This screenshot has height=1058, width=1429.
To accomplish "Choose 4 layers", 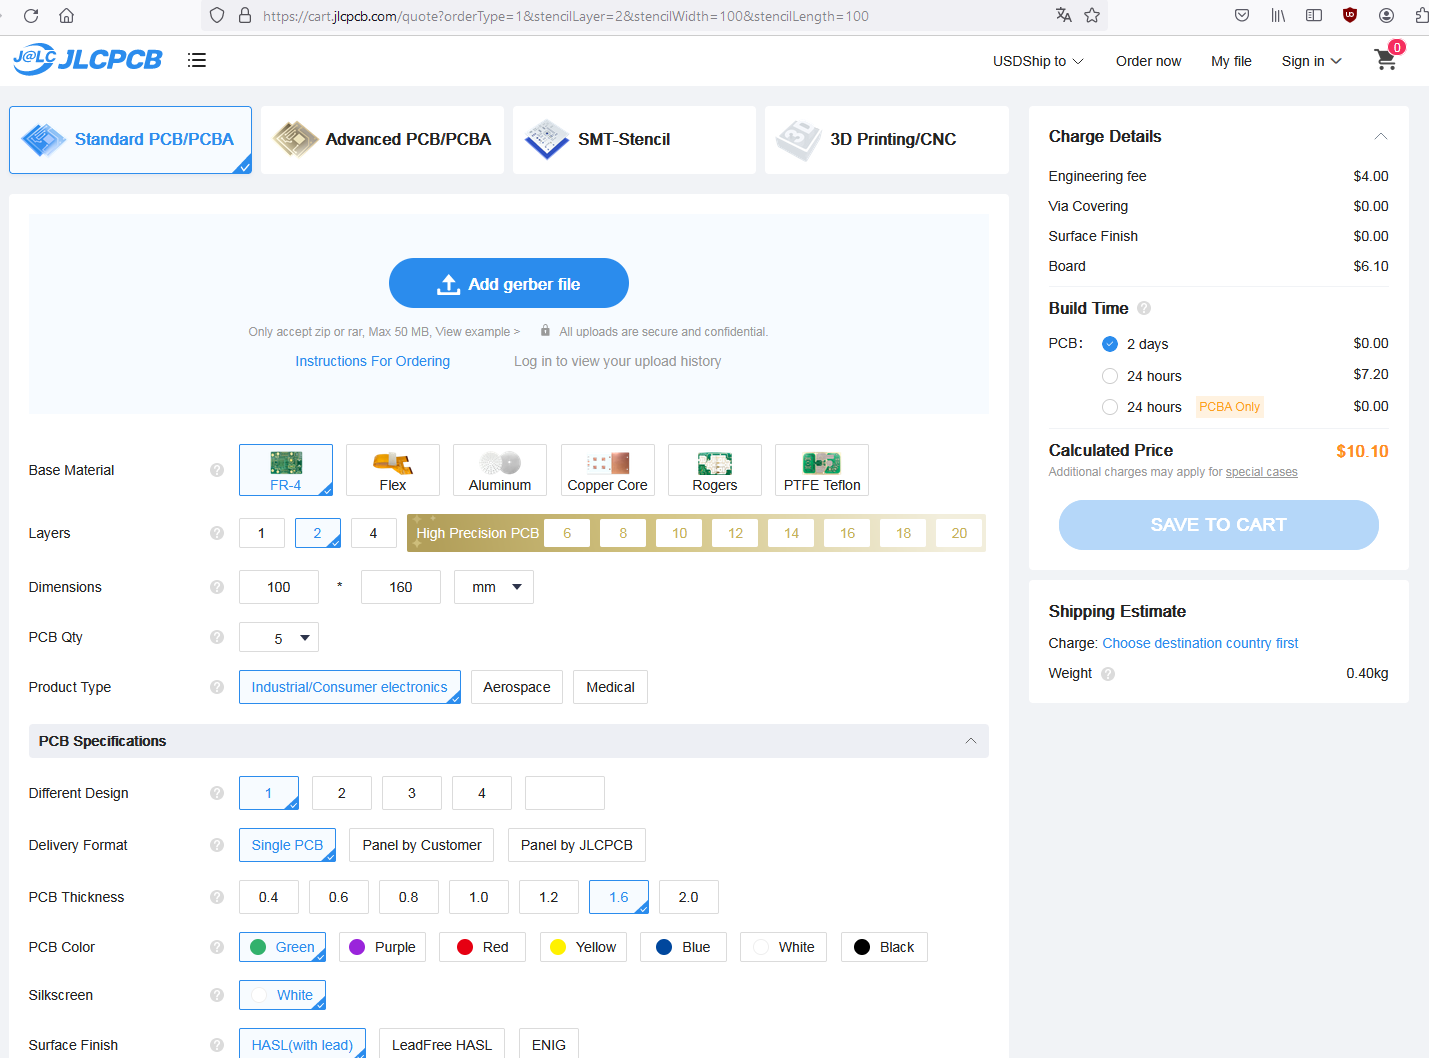I will 374,533.
